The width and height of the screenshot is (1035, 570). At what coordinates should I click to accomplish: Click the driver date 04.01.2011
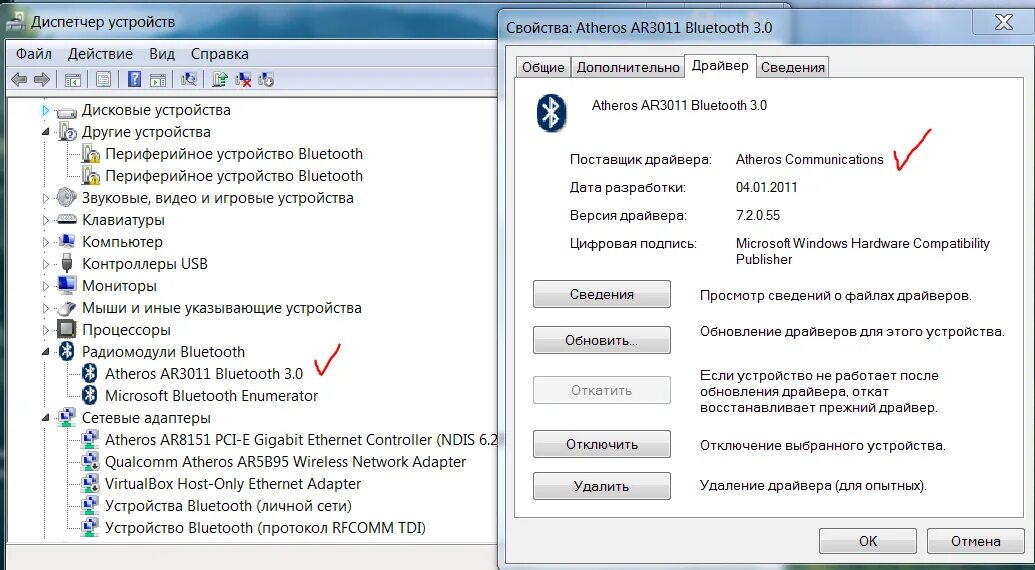[766, 187]
